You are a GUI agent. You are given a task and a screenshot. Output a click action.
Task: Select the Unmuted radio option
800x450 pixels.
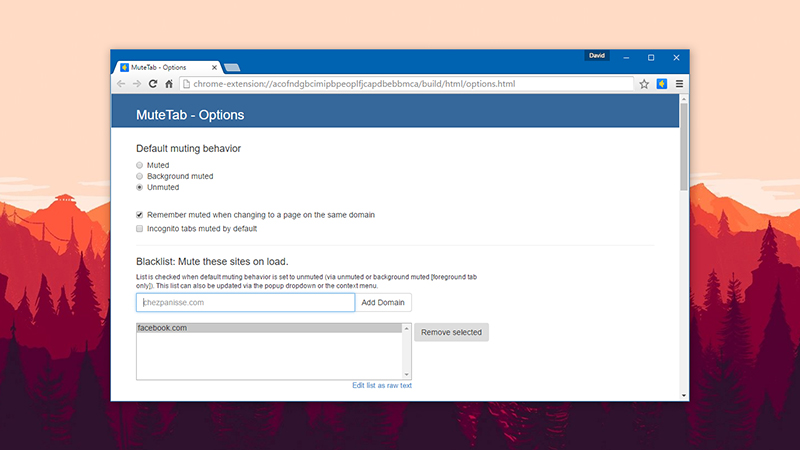coord(139,187)
